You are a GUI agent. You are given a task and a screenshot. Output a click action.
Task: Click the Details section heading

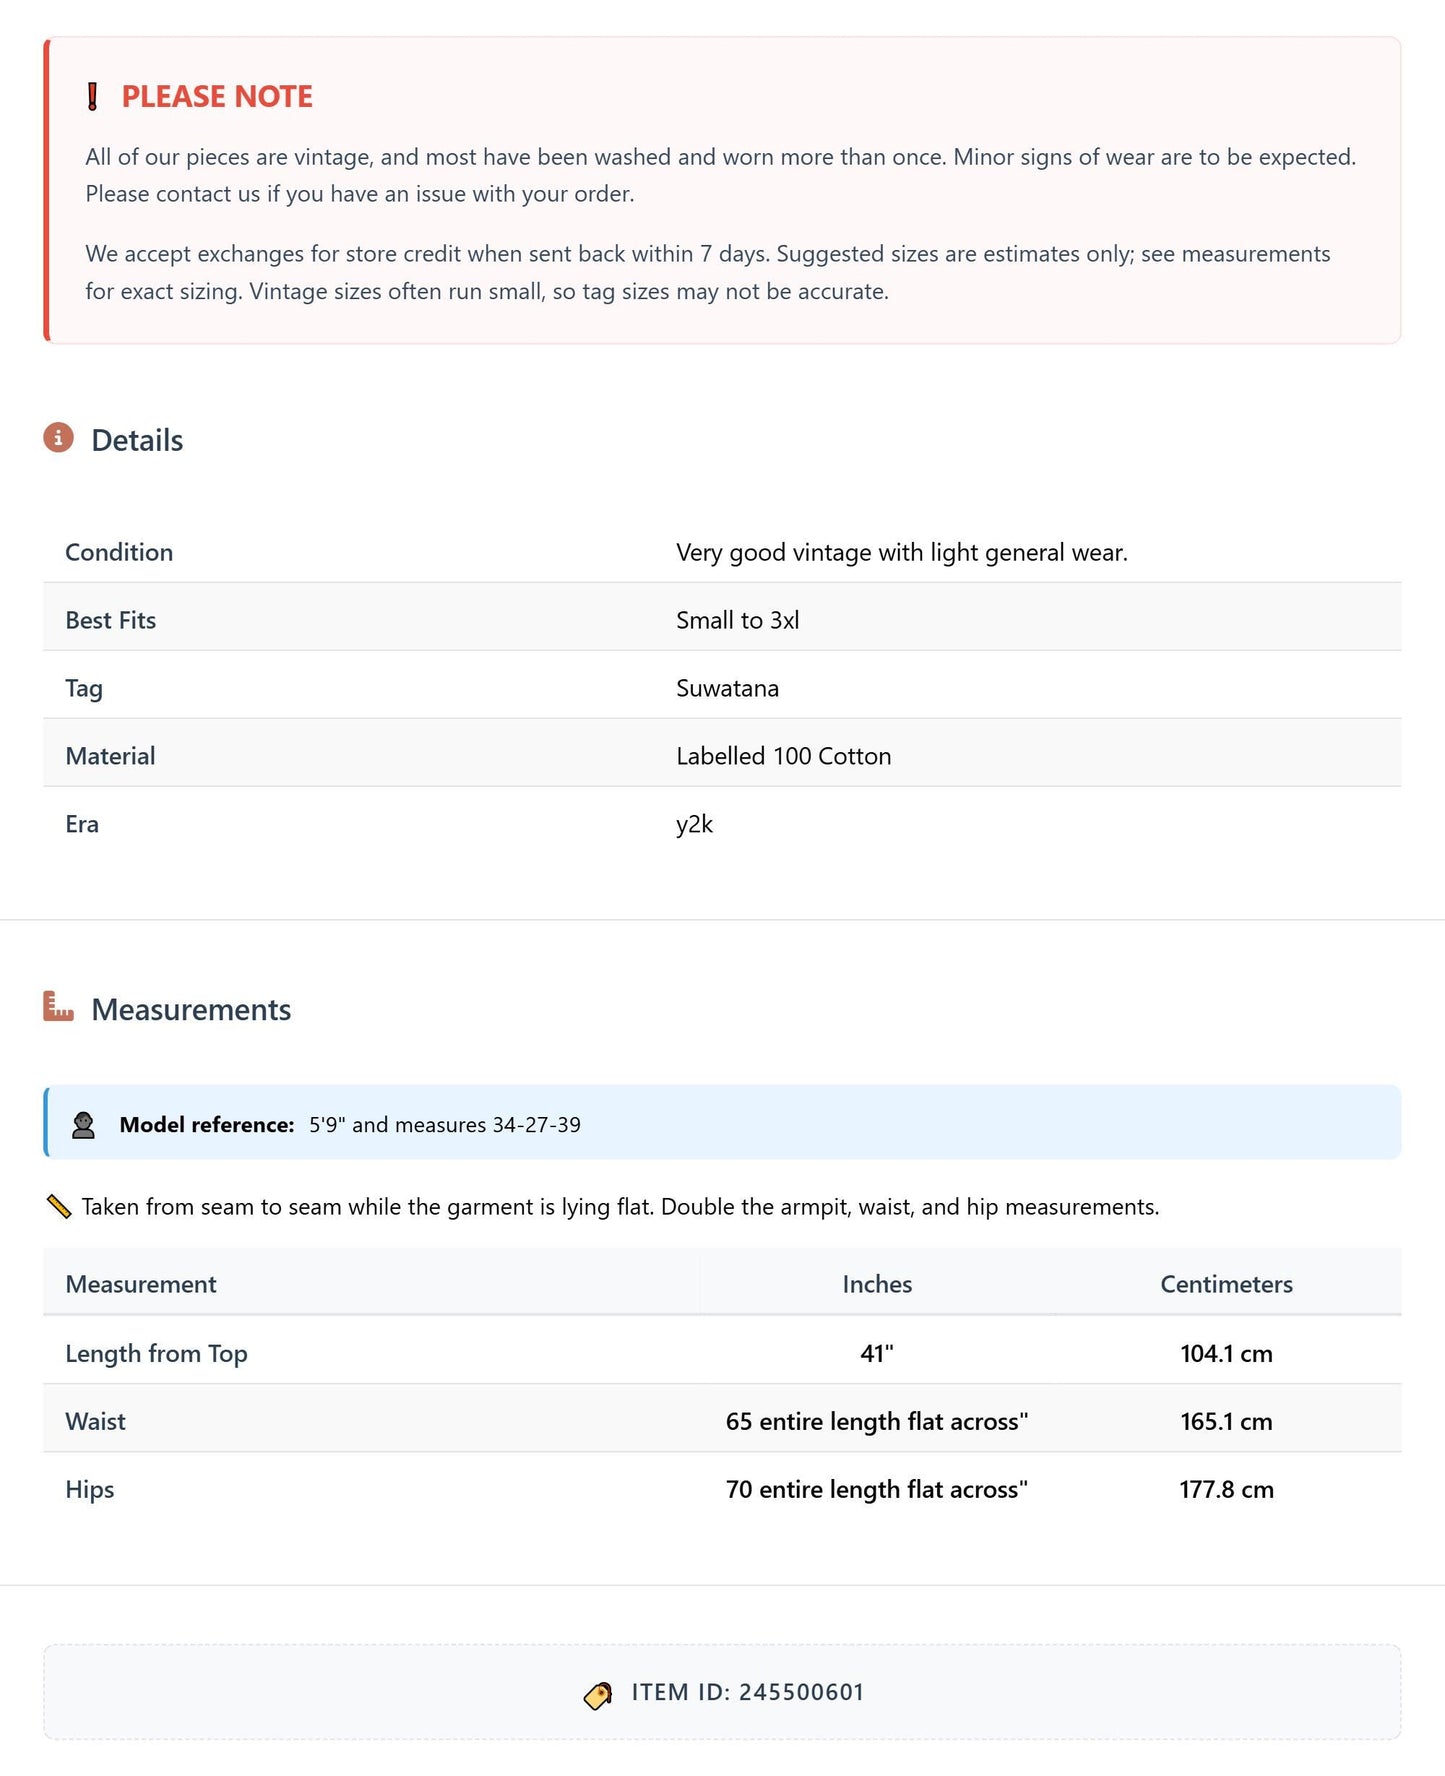pyautogui.click(x=137, y=440)
